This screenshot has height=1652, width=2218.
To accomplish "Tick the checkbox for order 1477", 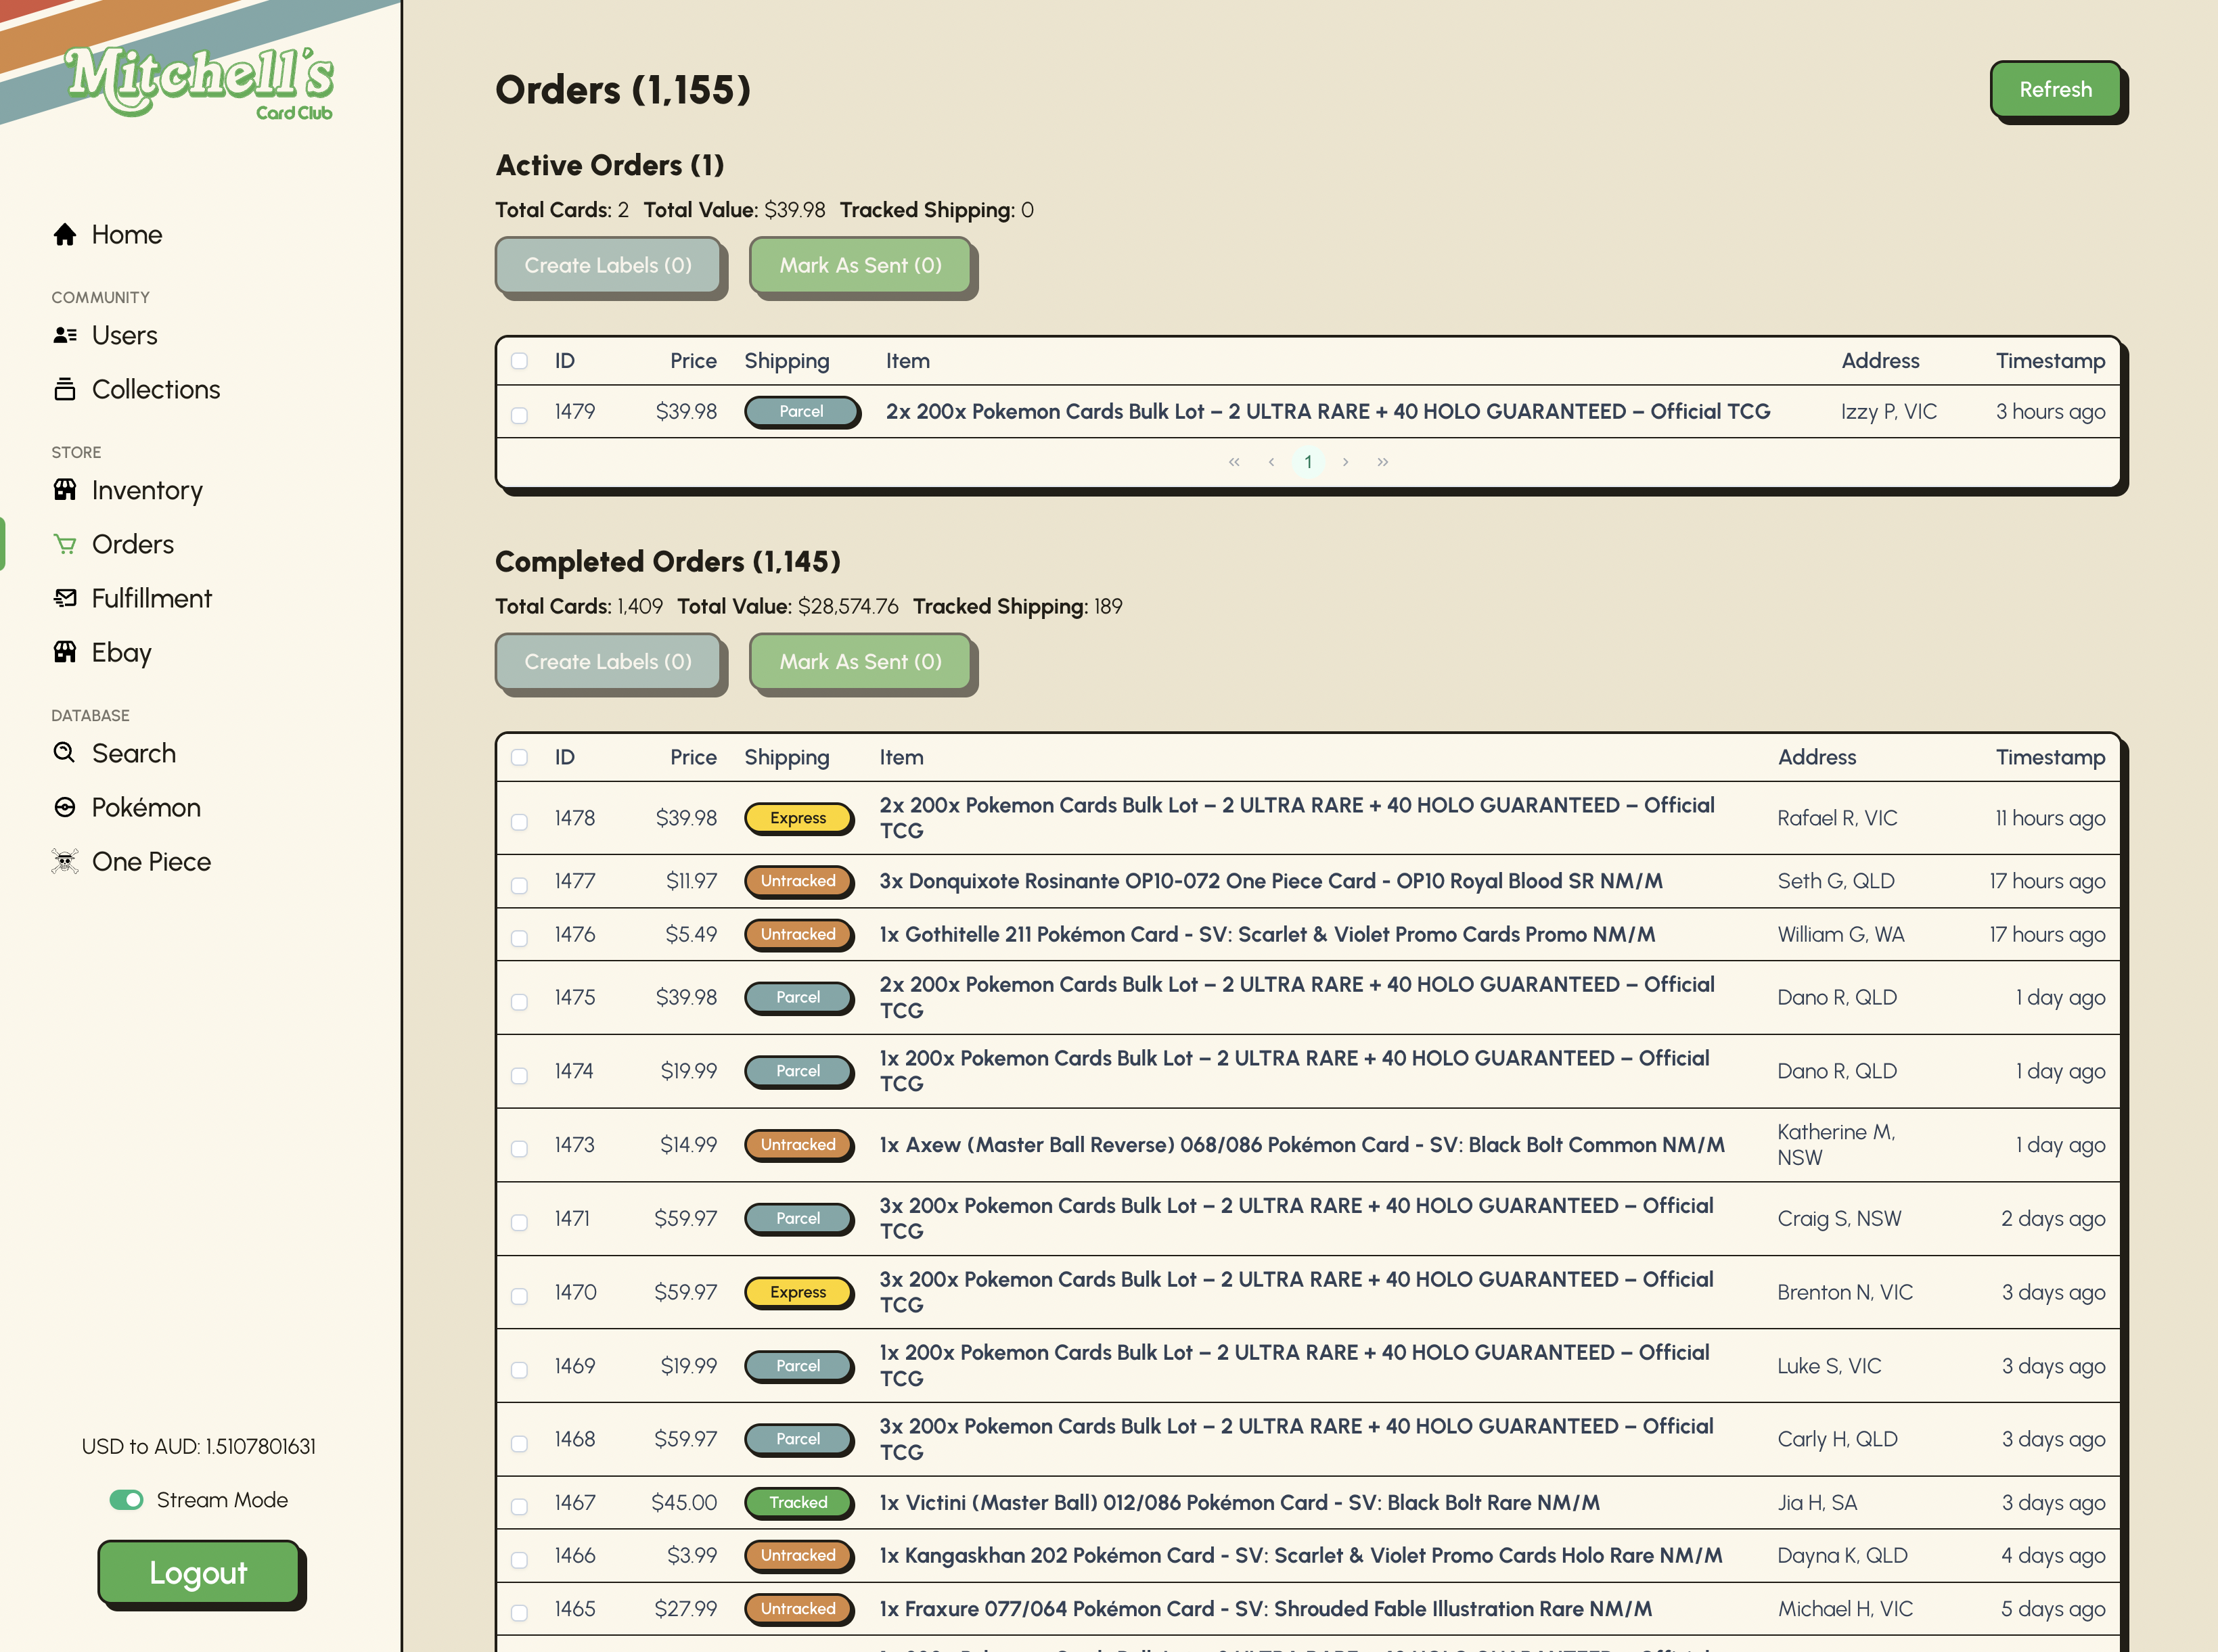I will tap(519, 885).
